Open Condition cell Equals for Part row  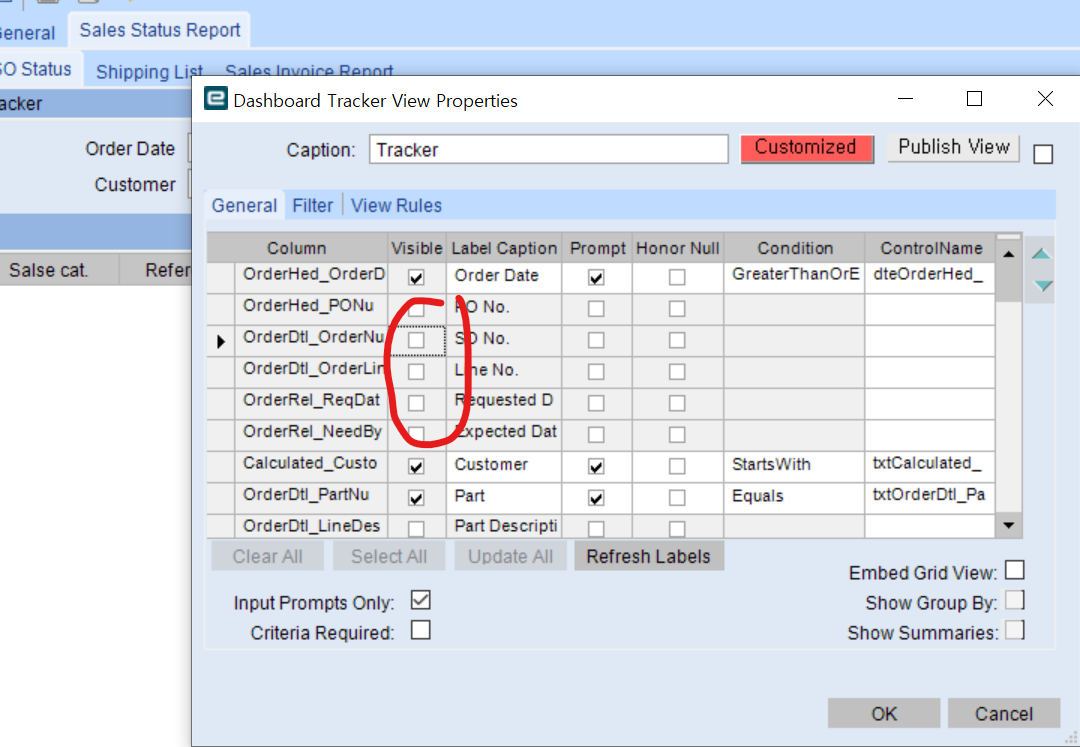tap(795, 498)
